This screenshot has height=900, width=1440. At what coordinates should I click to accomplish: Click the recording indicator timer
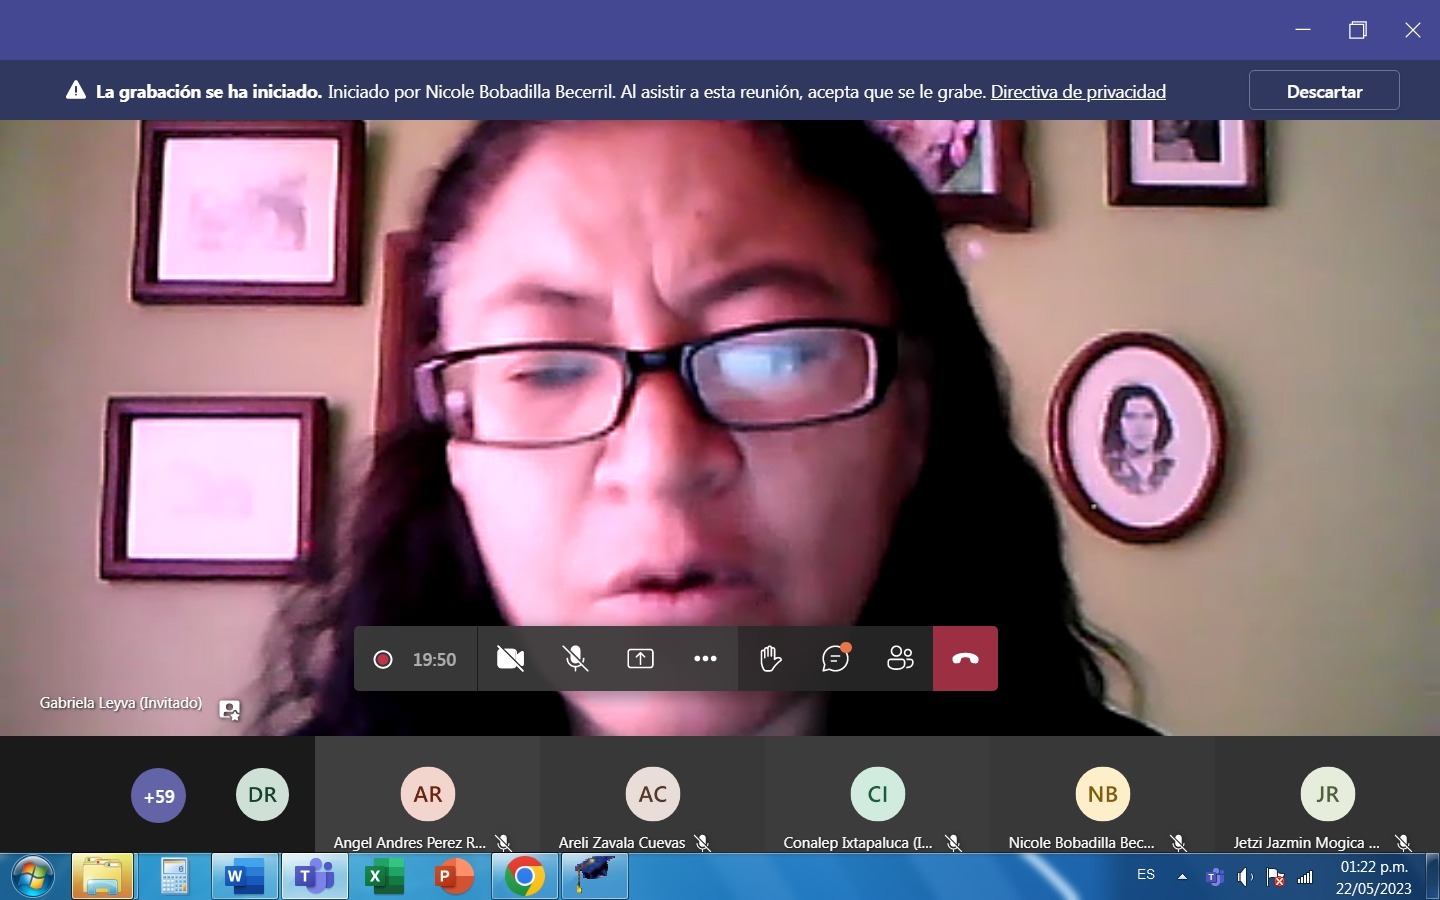coord(415,659)
